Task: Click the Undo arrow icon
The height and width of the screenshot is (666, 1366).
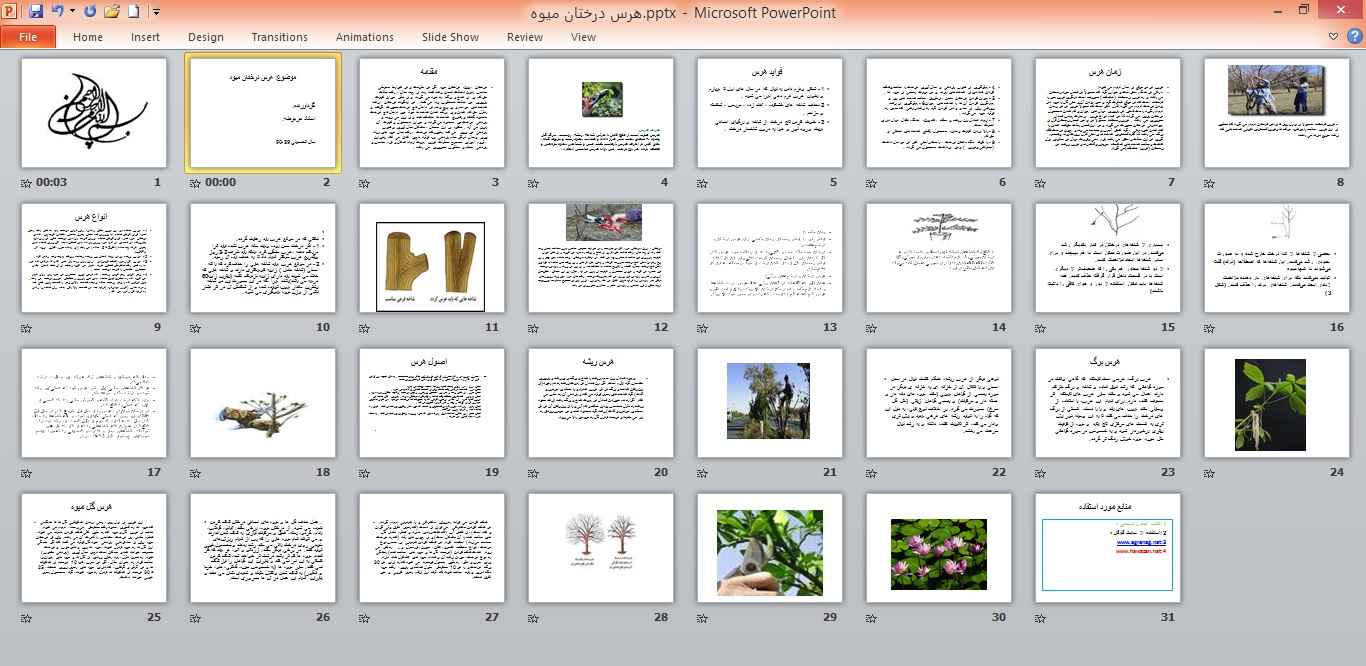Action: pos(58,12)
